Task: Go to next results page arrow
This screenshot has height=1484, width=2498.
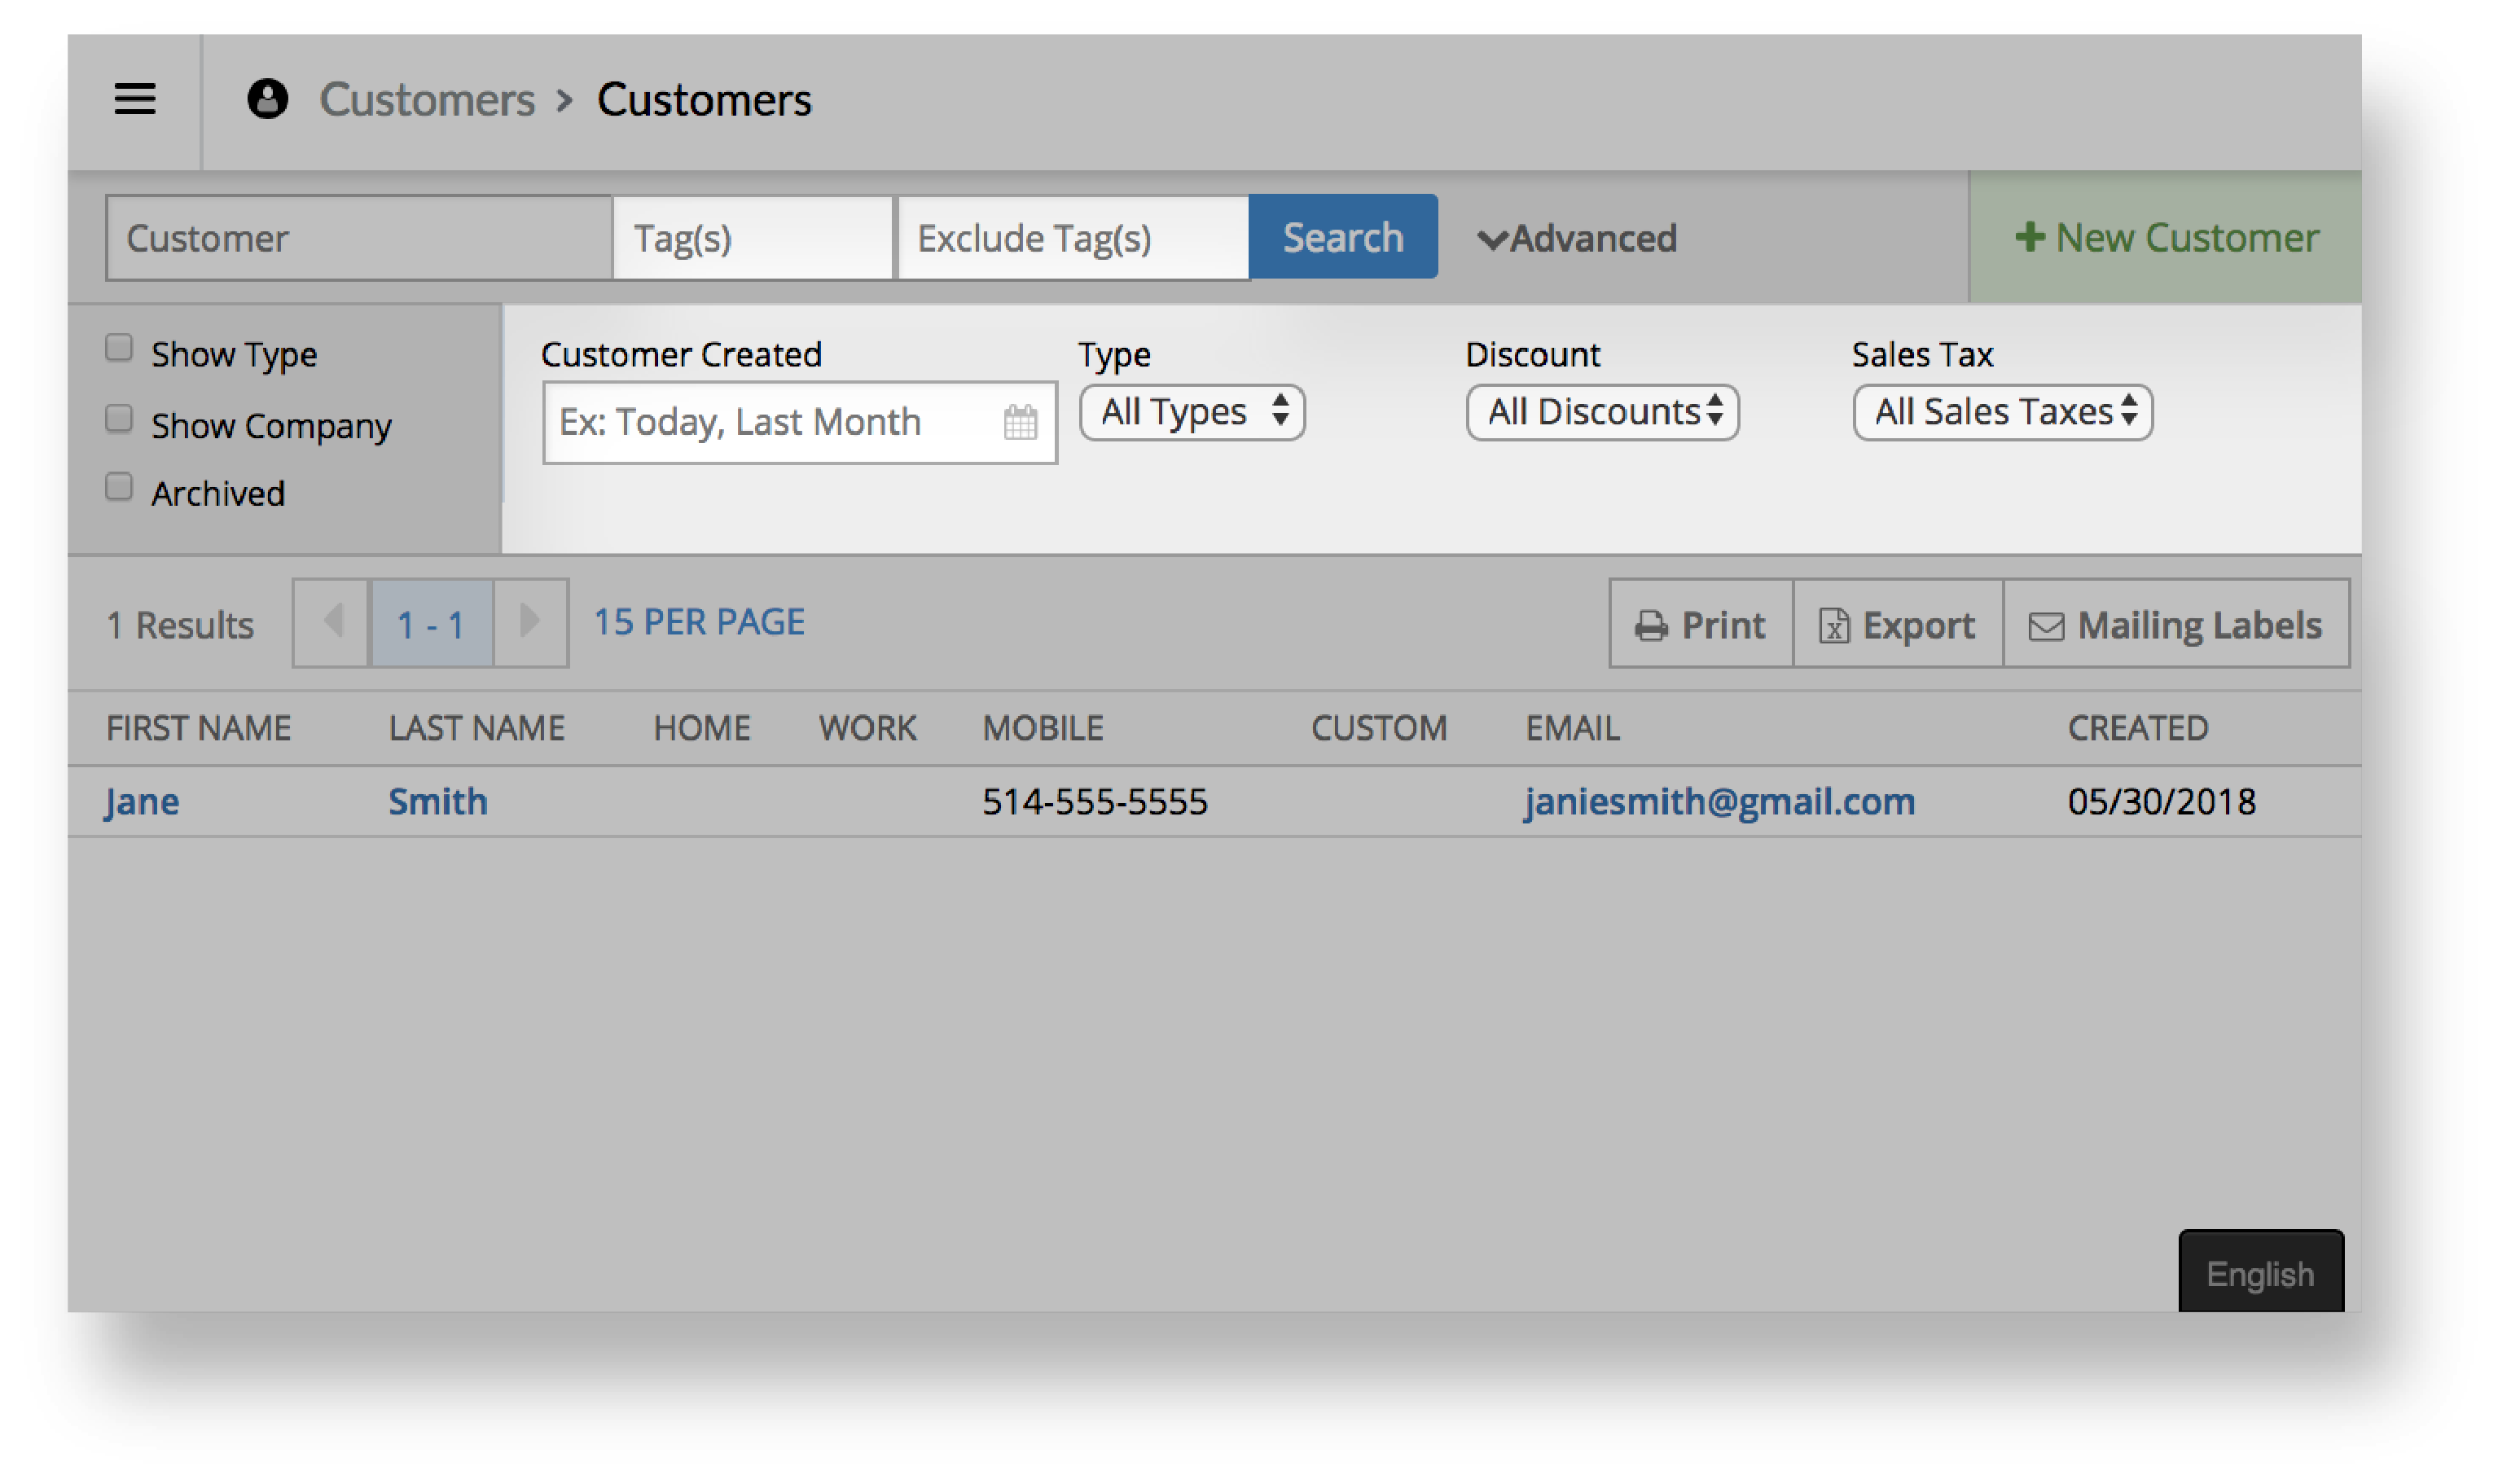Action: coord(530,622)
